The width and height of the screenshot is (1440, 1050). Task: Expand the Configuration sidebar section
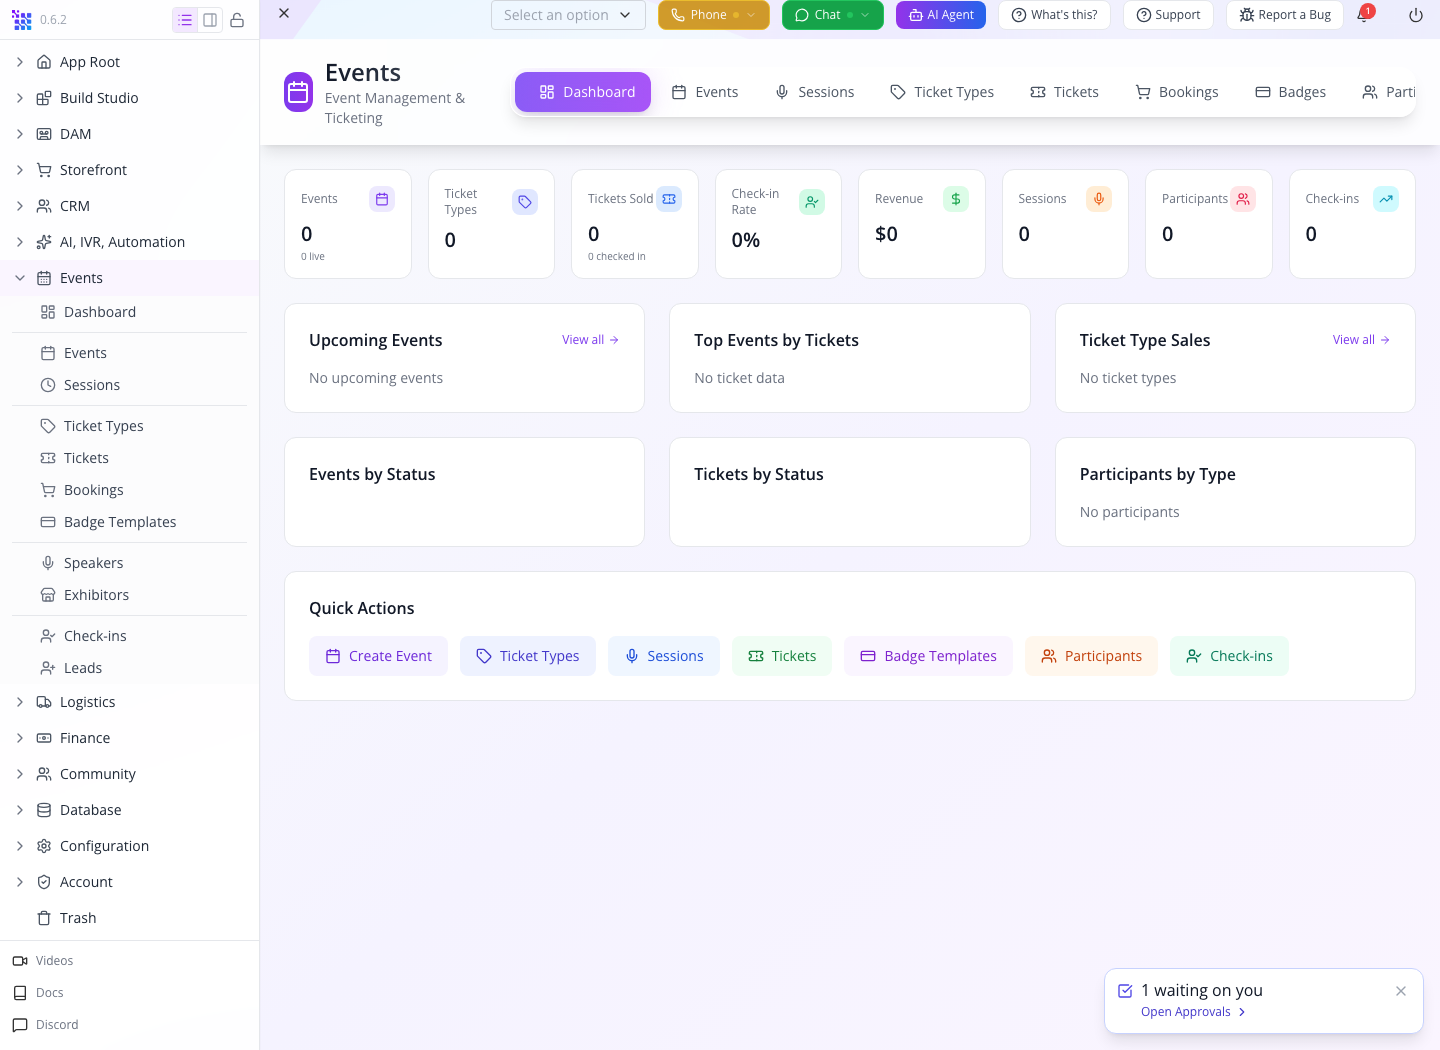20,846
